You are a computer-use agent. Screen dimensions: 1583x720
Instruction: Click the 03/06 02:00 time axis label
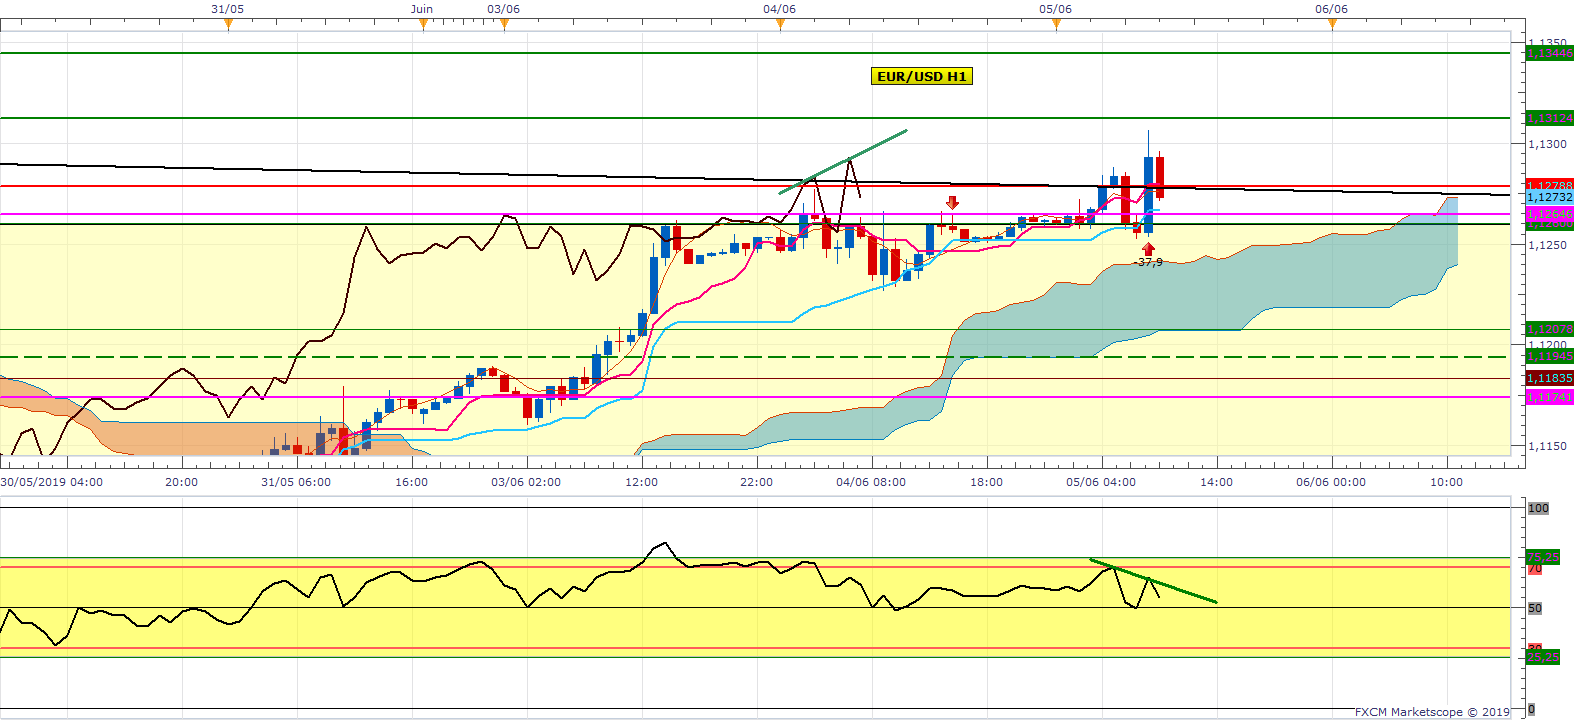click(526, 482)
